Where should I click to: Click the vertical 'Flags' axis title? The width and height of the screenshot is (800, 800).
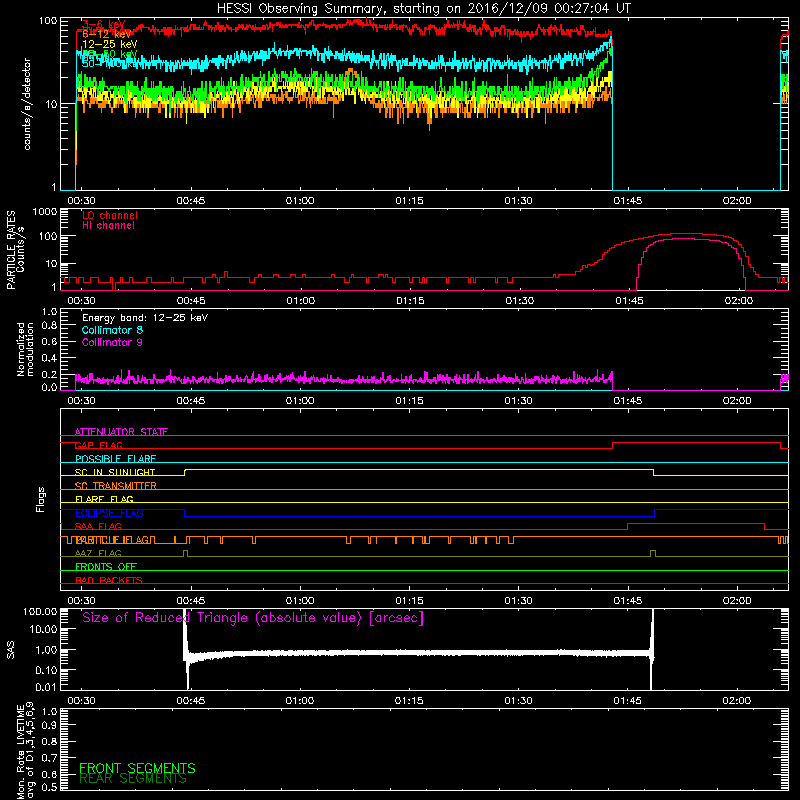click(40, 499)
